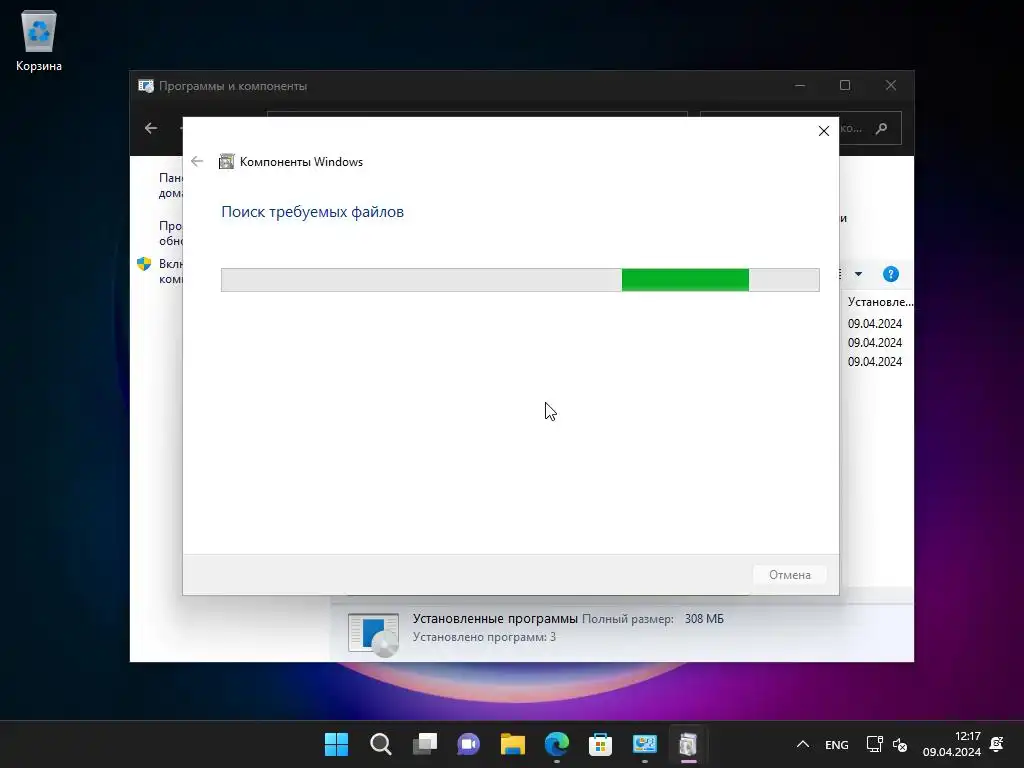
Task: Open Microsoft Store from the taskbar
Action: (x=600, y=744)
